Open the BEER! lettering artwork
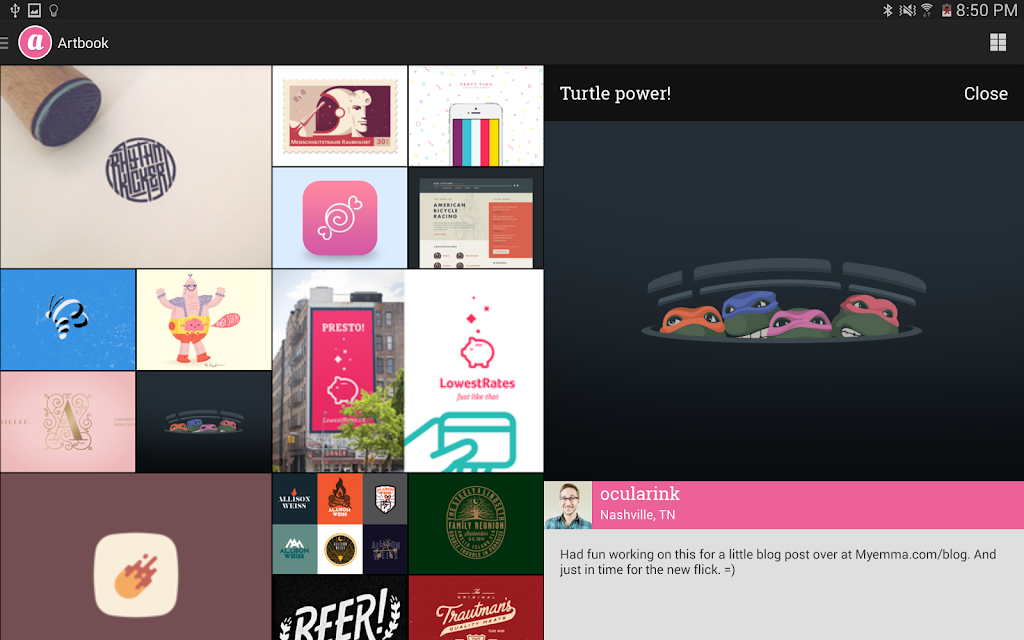 [x=340, y=608]
